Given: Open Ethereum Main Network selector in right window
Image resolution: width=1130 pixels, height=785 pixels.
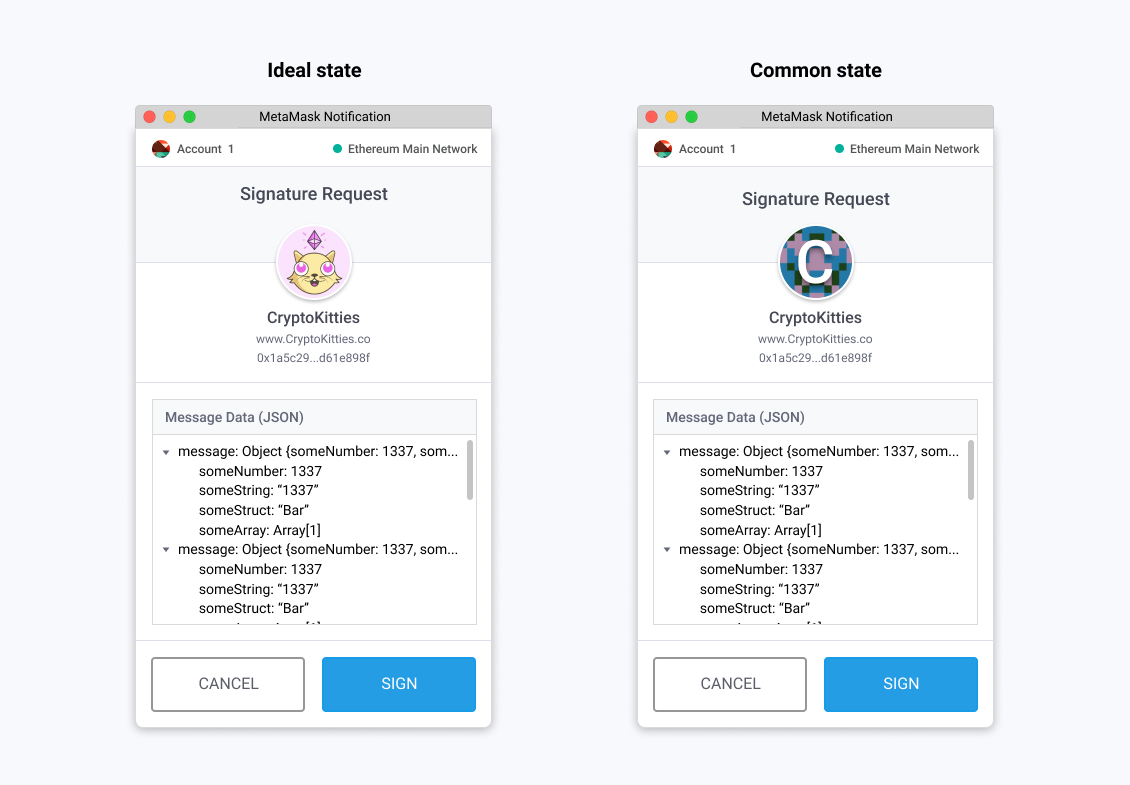Looking at the screenshot, I should (x=907, y=149).
